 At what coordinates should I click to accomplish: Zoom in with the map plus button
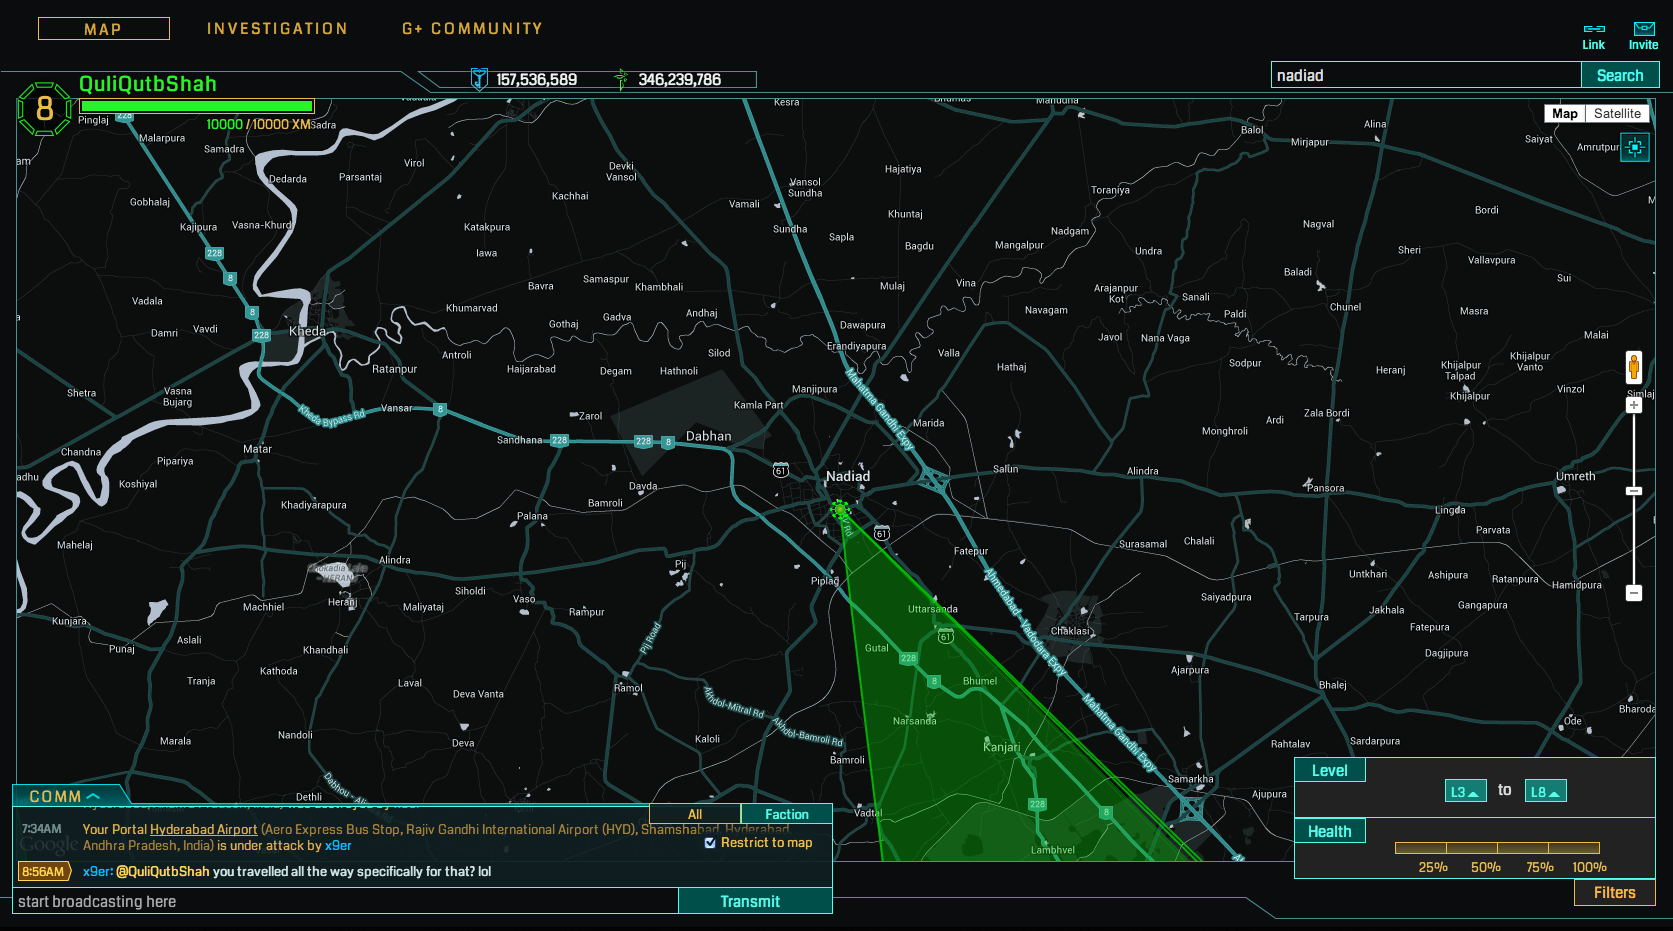point(1634,405)
